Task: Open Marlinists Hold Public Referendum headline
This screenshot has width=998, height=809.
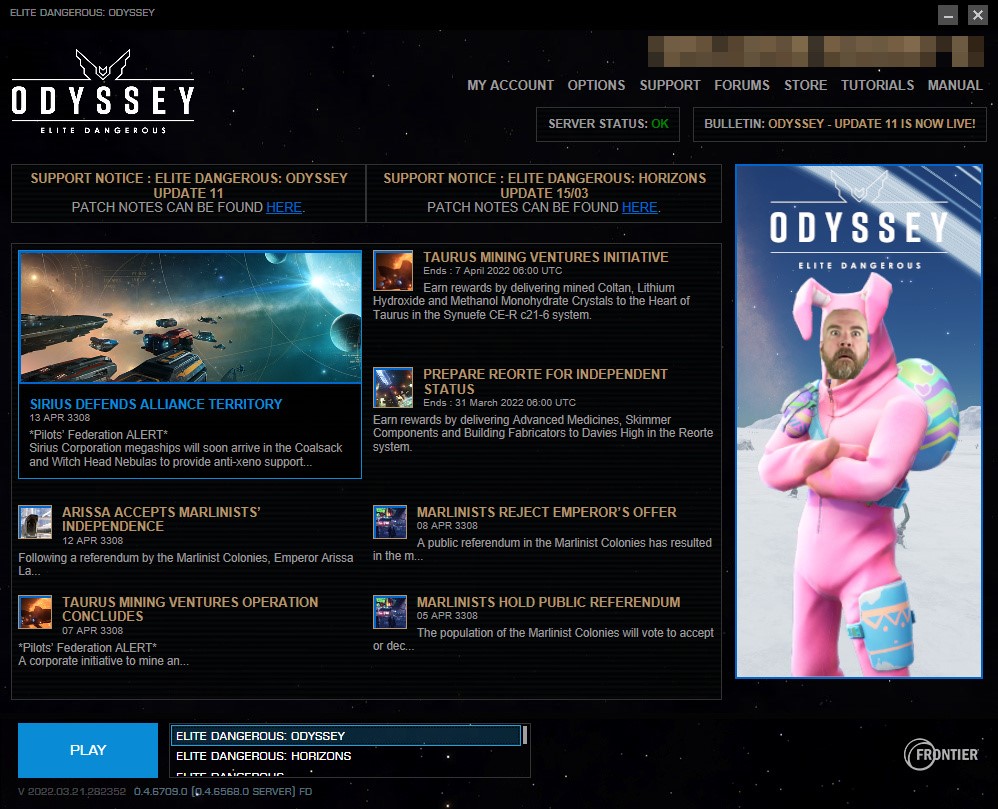Action: [548, 602]
